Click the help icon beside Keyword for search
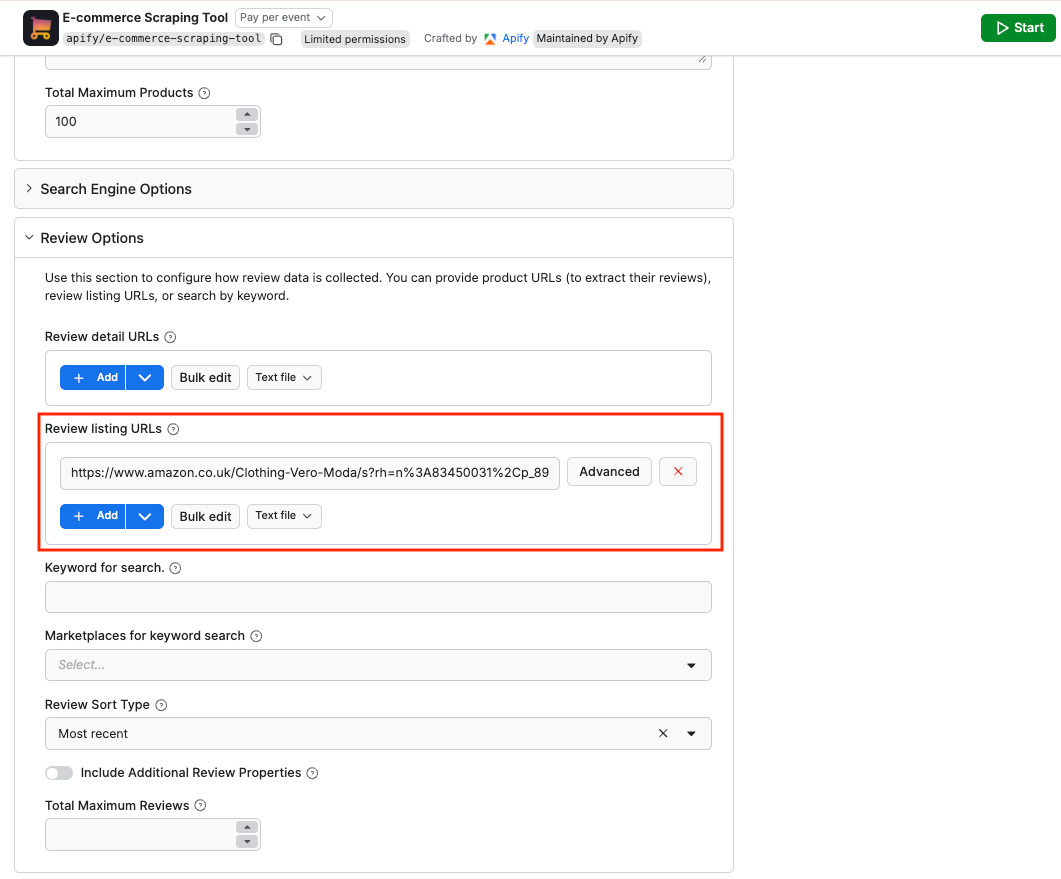Viewport: 1061px width, 879px height. tap(176, 567)
